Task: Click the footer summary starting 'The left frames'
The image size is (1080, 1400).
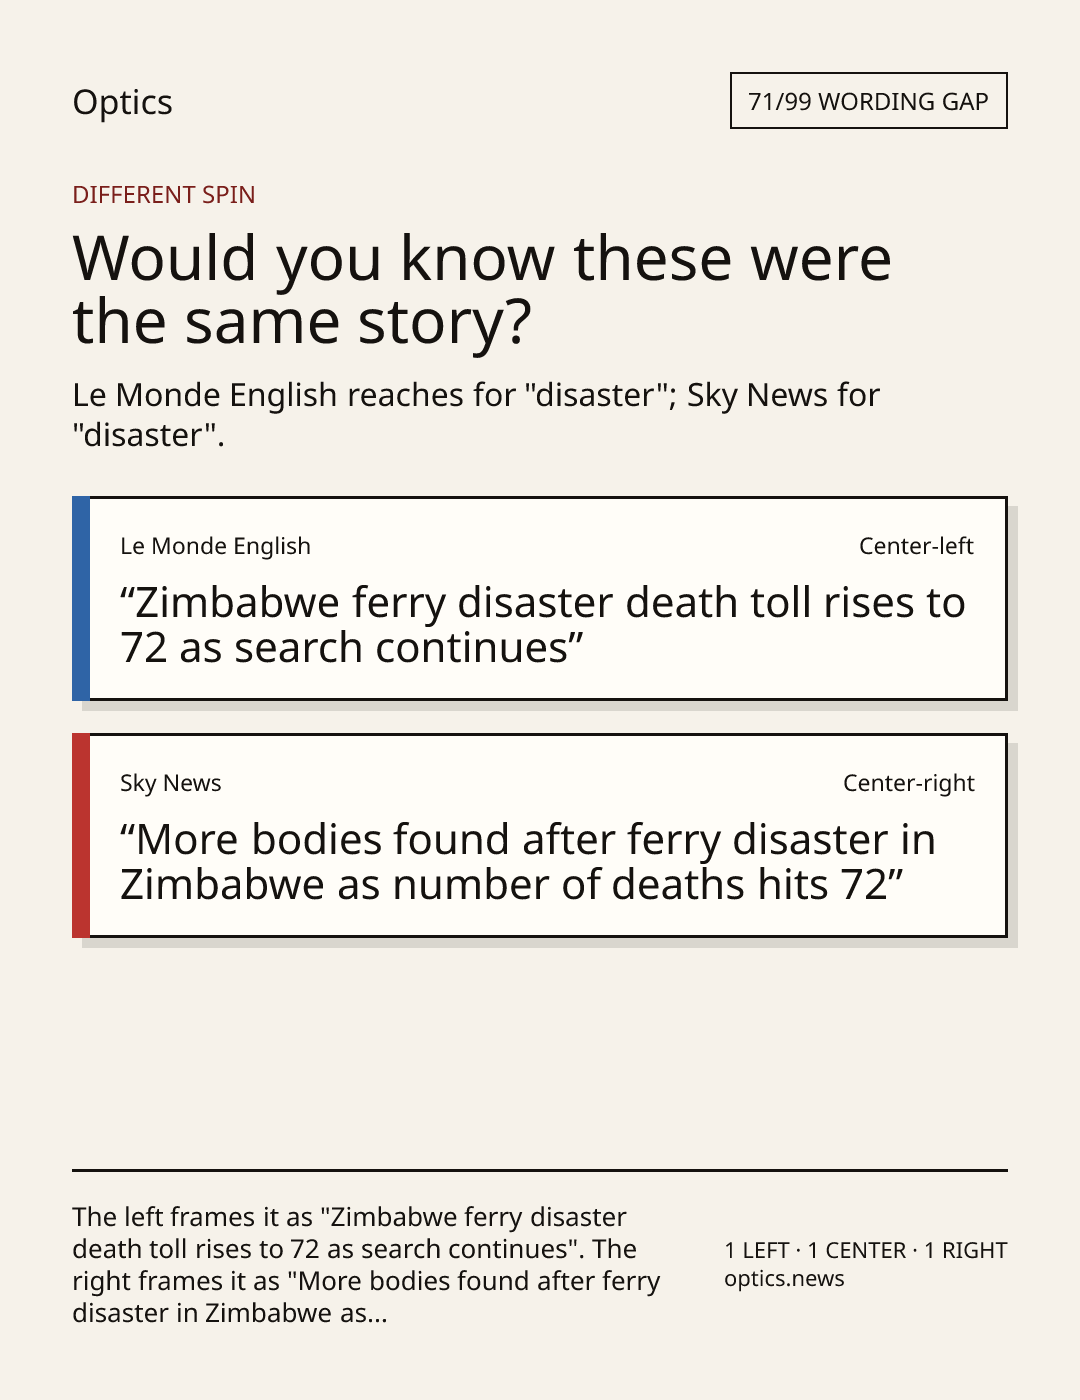Action: click(366, 1265)
